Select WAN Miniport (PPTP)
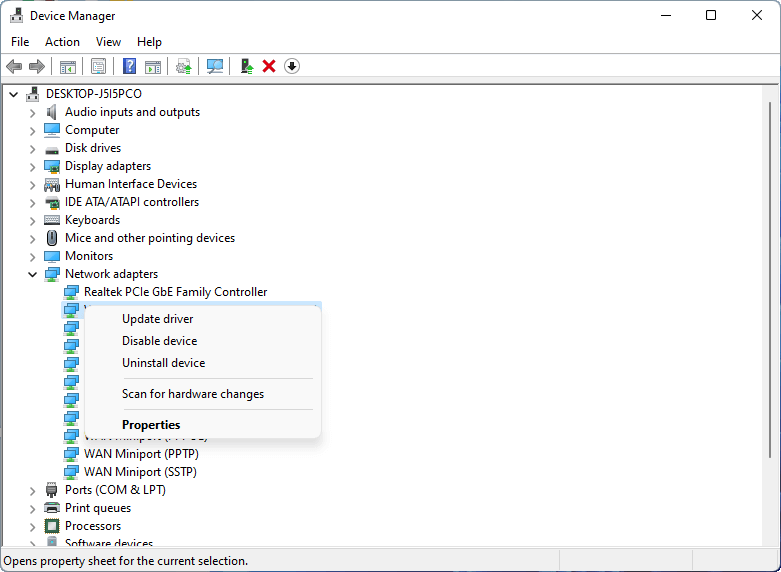The image size is (781, 572). 141,454
